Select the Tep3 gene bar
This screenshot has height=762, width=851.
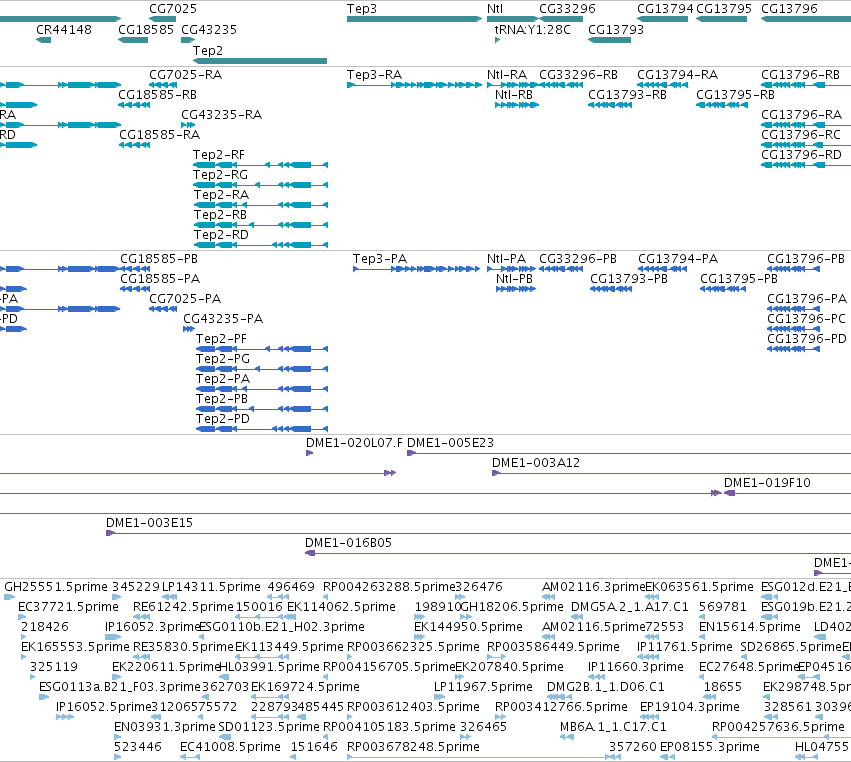coord(414,19)
